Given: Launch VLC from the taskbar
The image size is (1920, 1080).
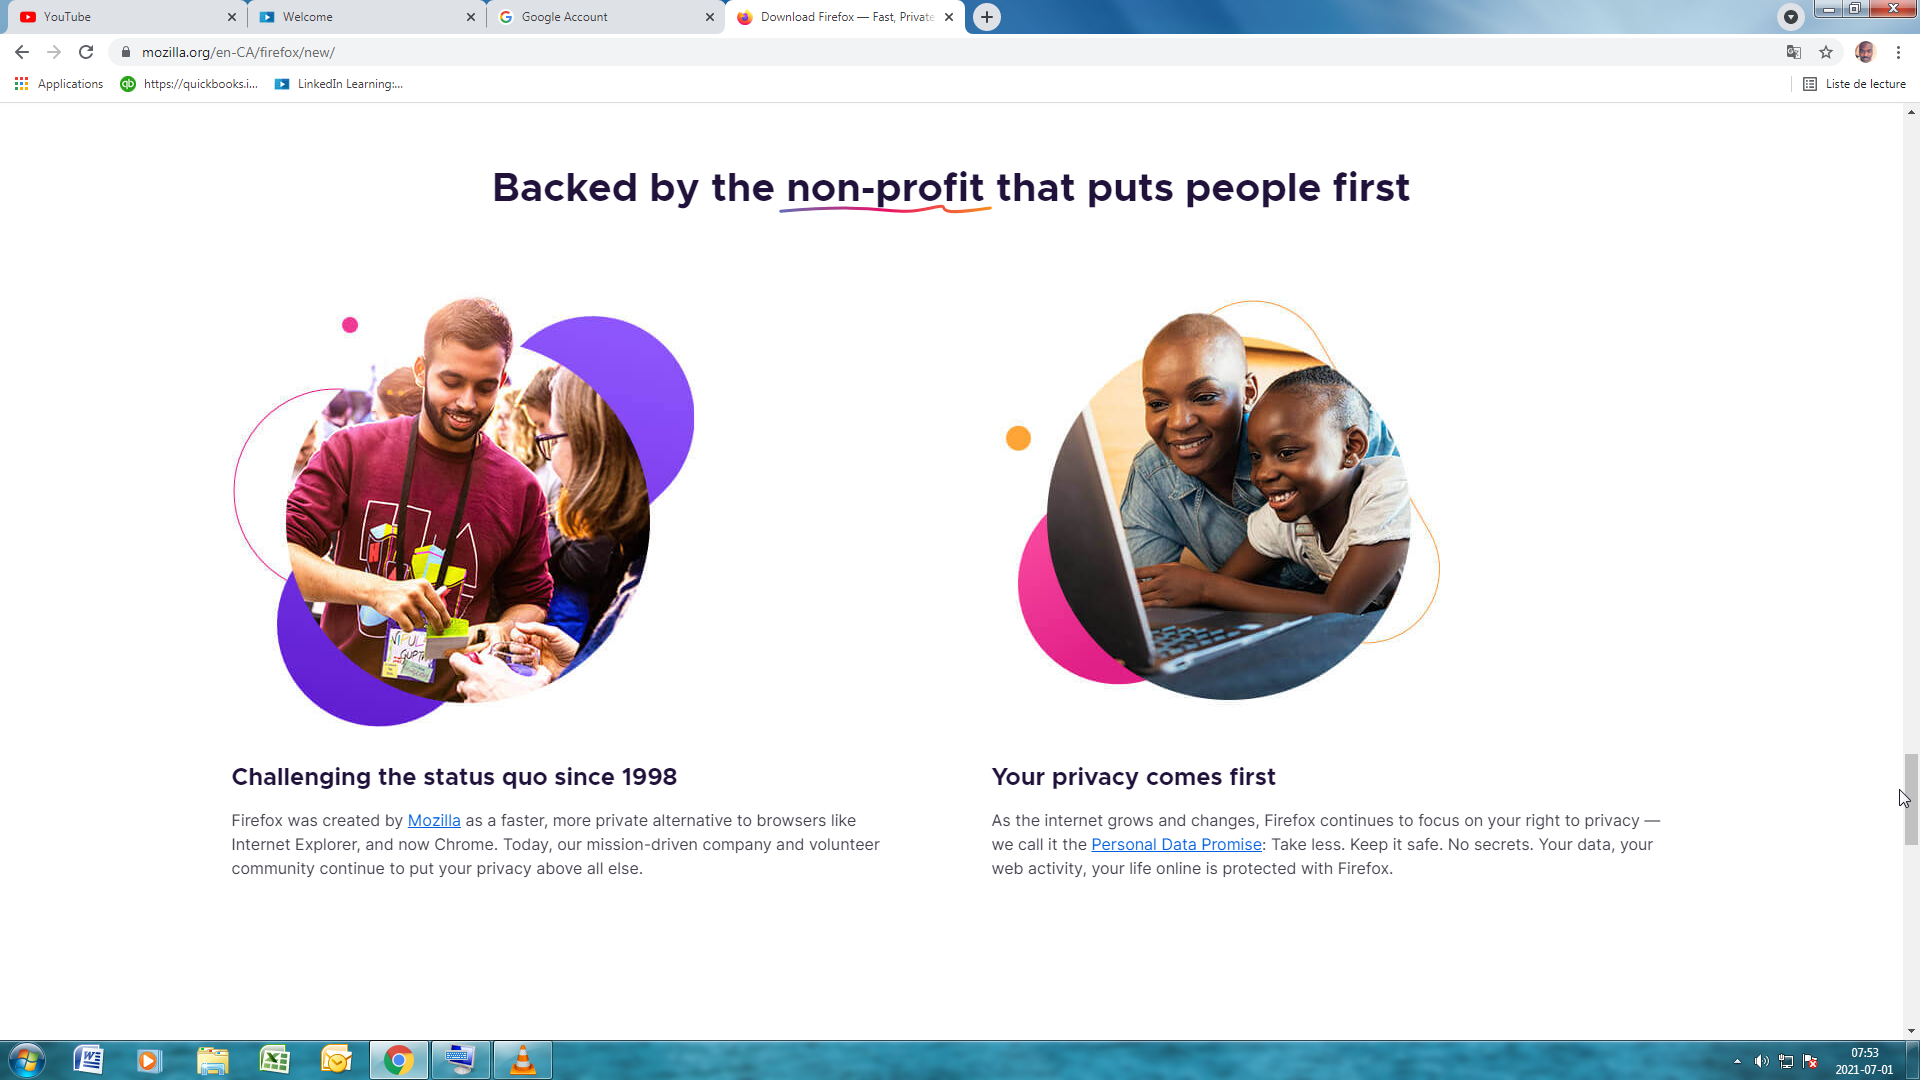Looking at the screenshot, I should pyautogui.click(x=522, y=1060).
